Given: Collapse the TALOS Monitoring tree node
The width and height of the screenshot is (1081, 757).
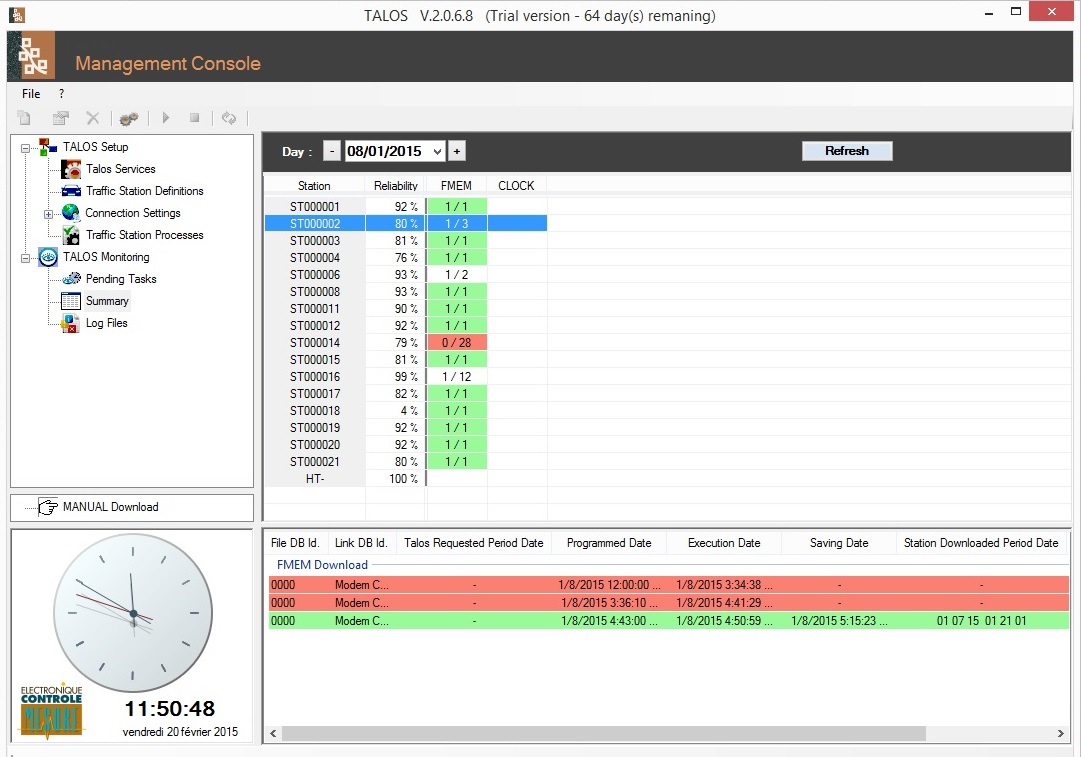Looking at the screenshot, I should click(26, 258).
